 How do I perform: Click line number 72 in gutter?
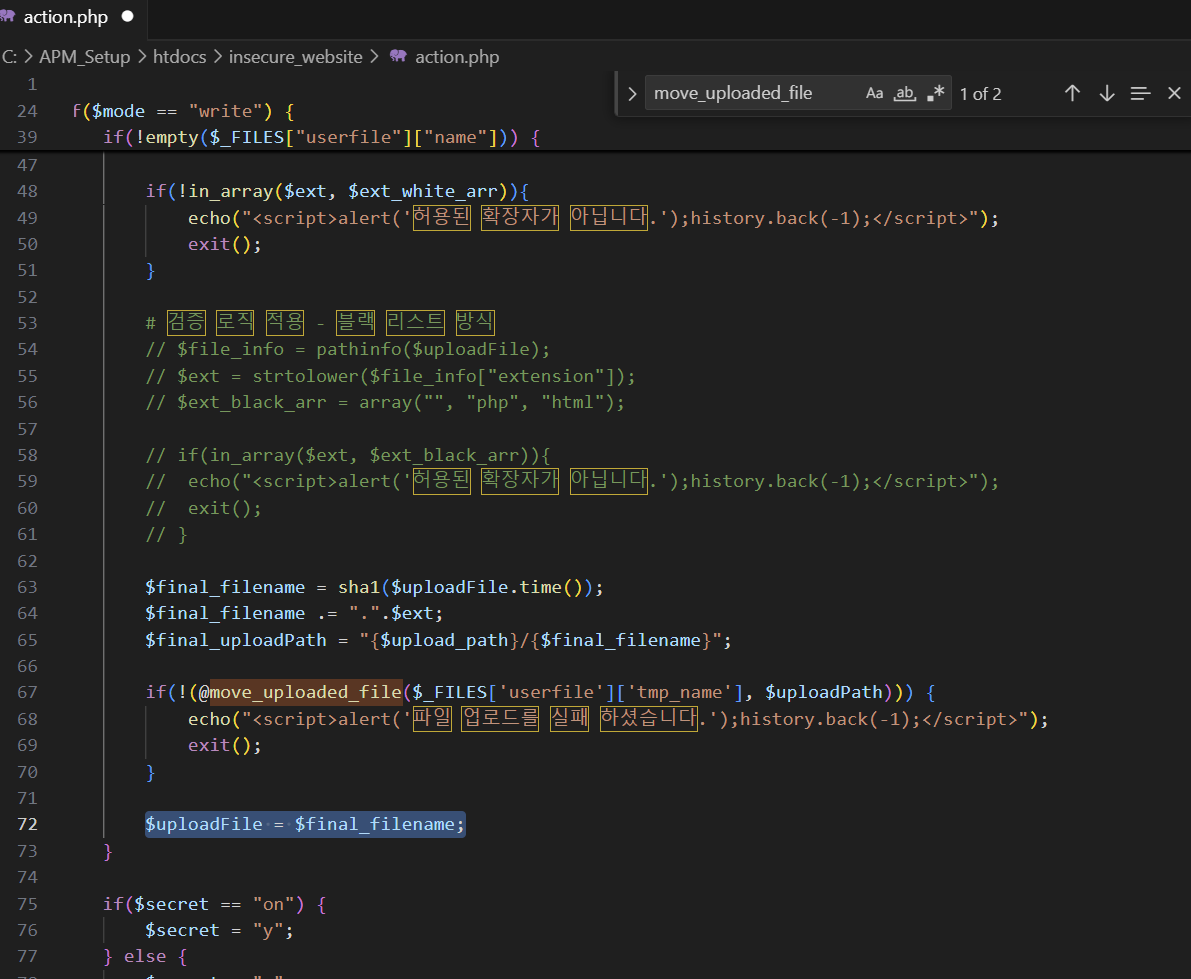pos(27,824)
